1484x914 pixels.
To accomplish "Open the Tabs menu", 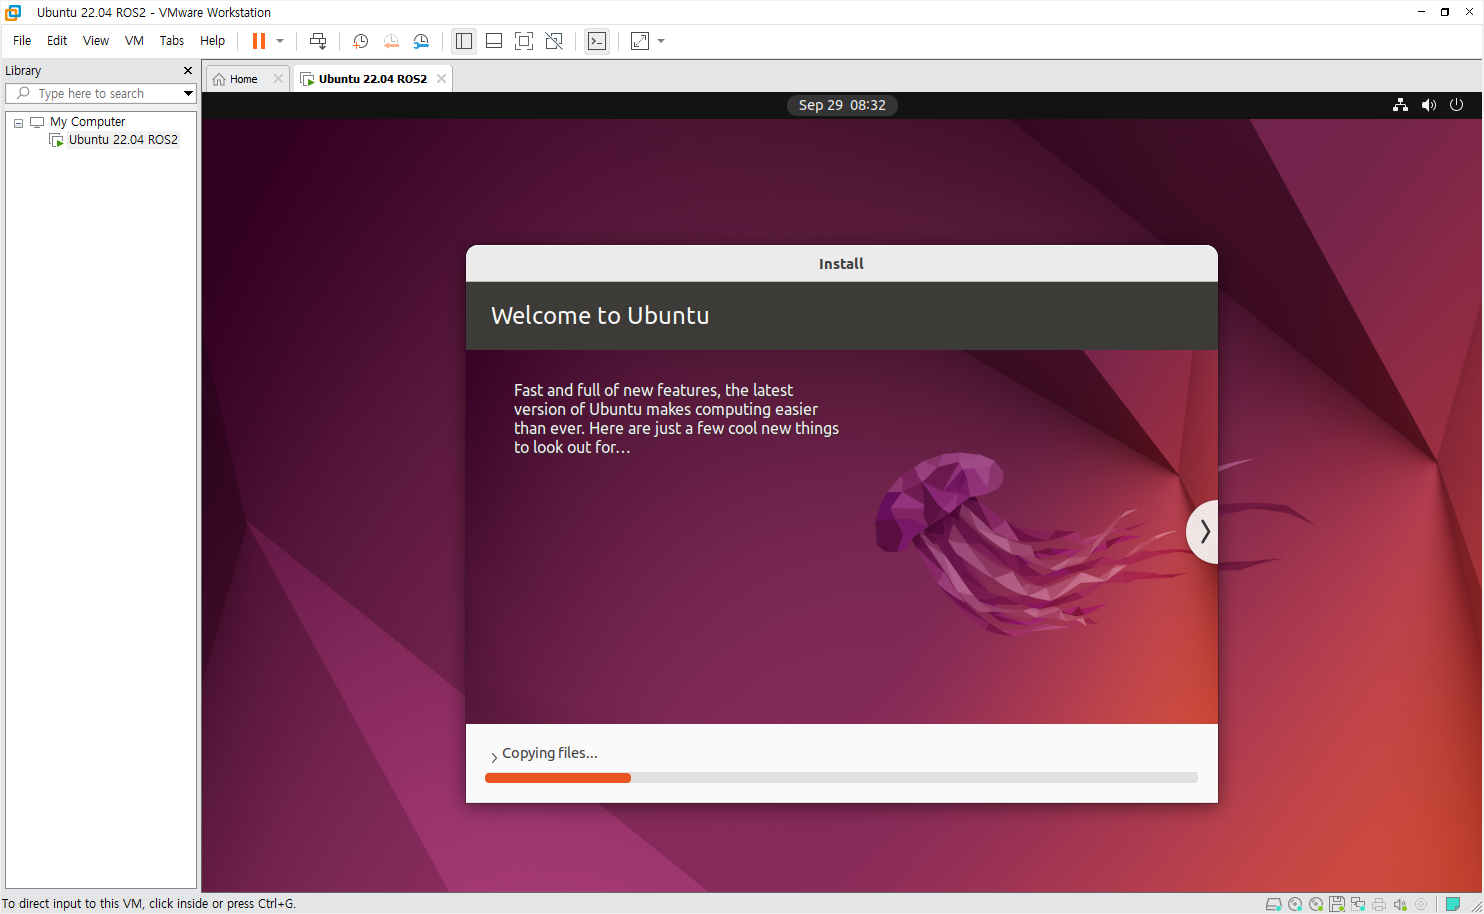I will (x=172, y=41).
